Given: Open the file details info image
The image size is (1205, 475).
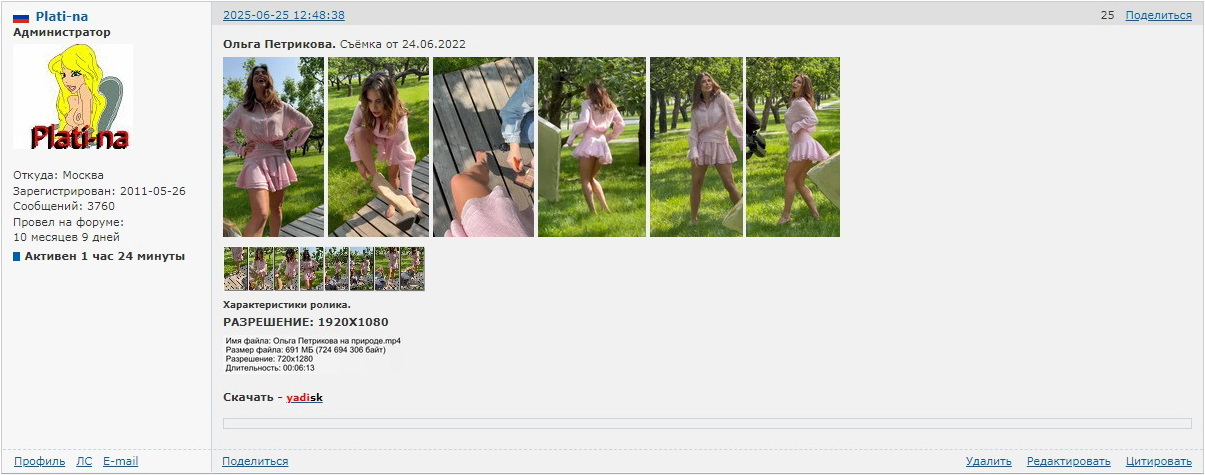Looking at the screenshot, I should (x=313, y=354).
